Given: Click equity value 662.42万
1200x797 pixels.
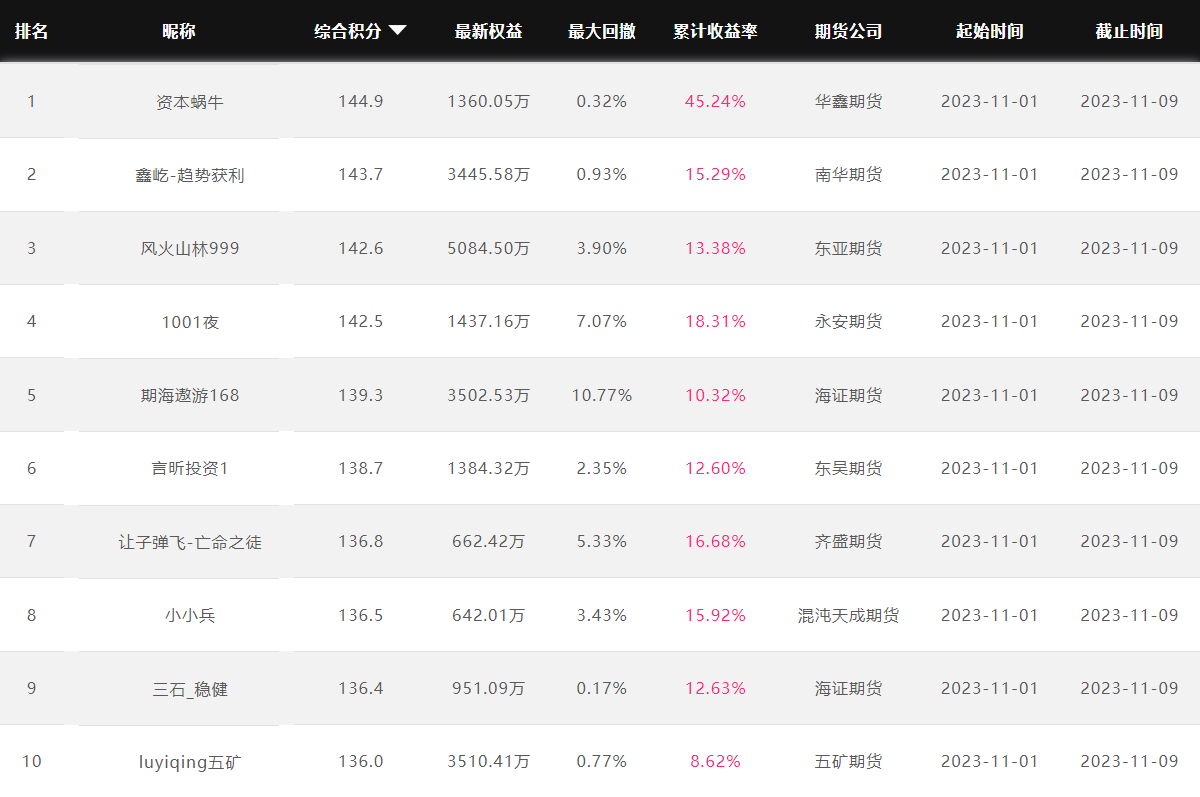Looking at the screenshot, I should [x=488, y=541].
